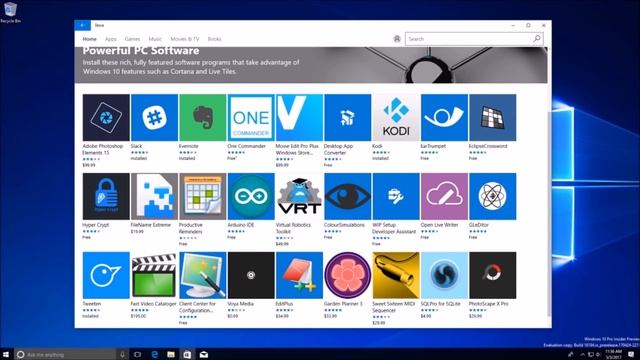Open the Open Live Writer tile
The image size is (640, 360).
point(444,196)
